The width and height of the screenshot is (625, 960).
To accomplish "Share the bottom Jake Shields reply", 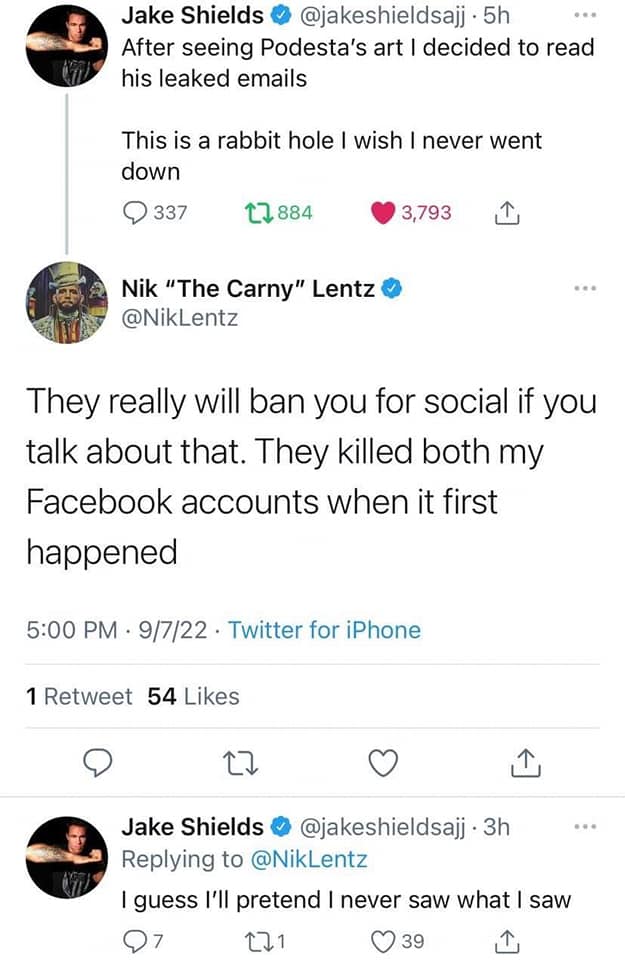I will click(504, 940).
